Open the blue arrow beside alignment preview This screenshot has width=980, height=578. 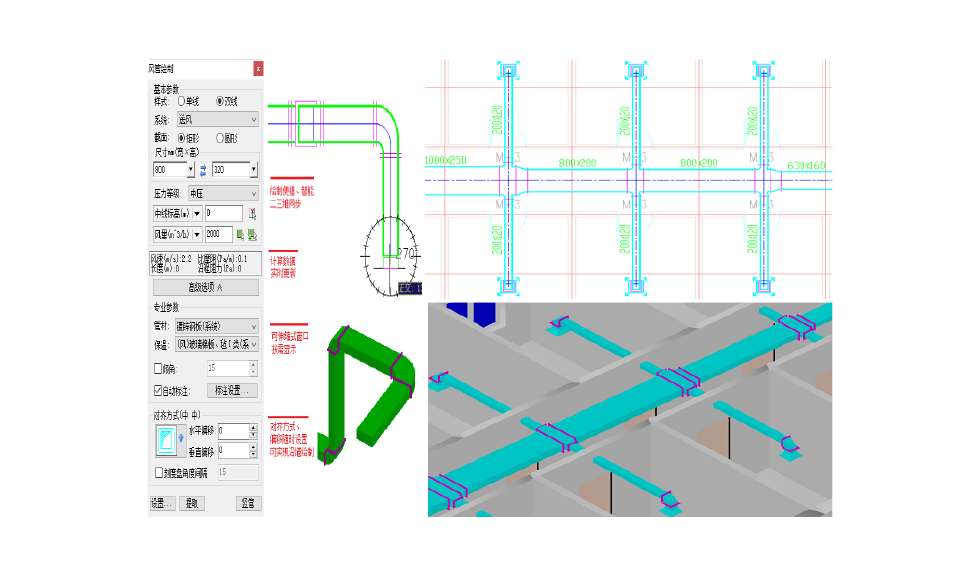(181, 437)
